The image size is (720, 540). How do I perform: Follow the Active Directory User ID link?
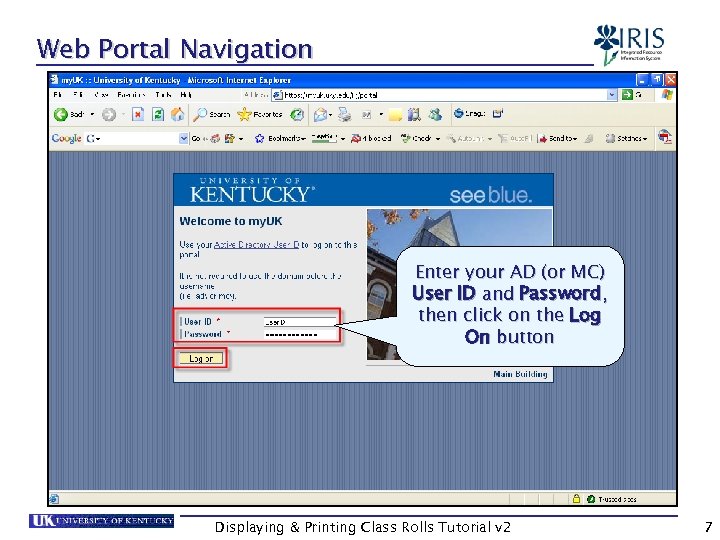click(x=256, y=245)
